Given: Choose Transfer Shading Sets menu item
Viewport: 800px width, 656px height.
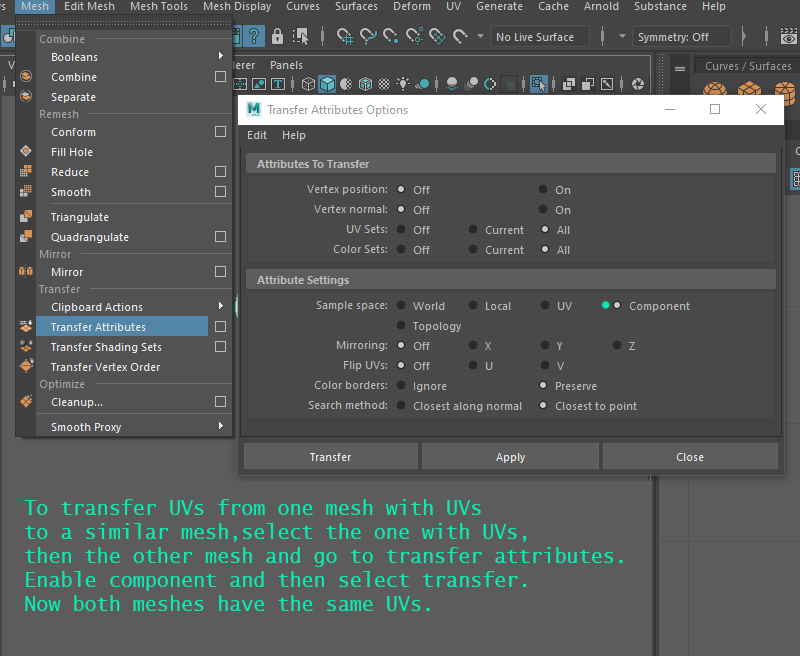Looking at the screenshot, I should click(106, 347).
